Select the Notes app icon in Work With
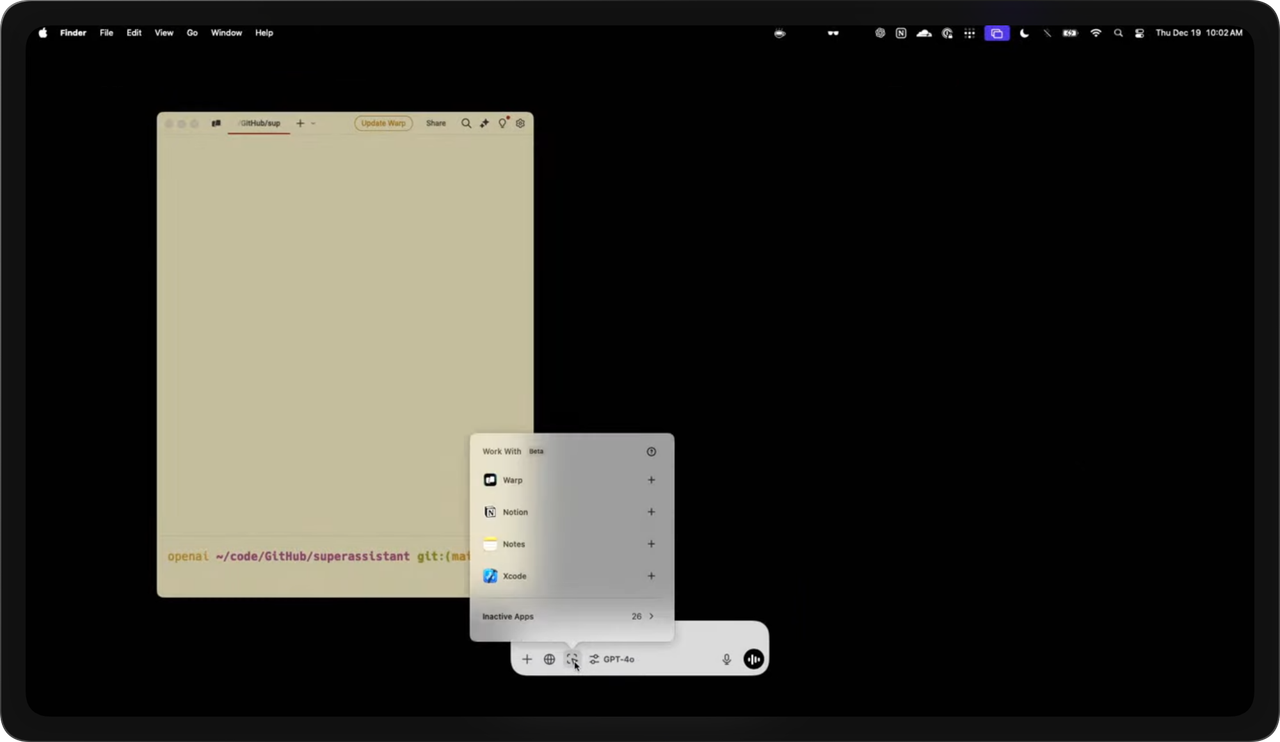Image resolution: width=1280 pixels, height=742 pixels. (490, 544)
